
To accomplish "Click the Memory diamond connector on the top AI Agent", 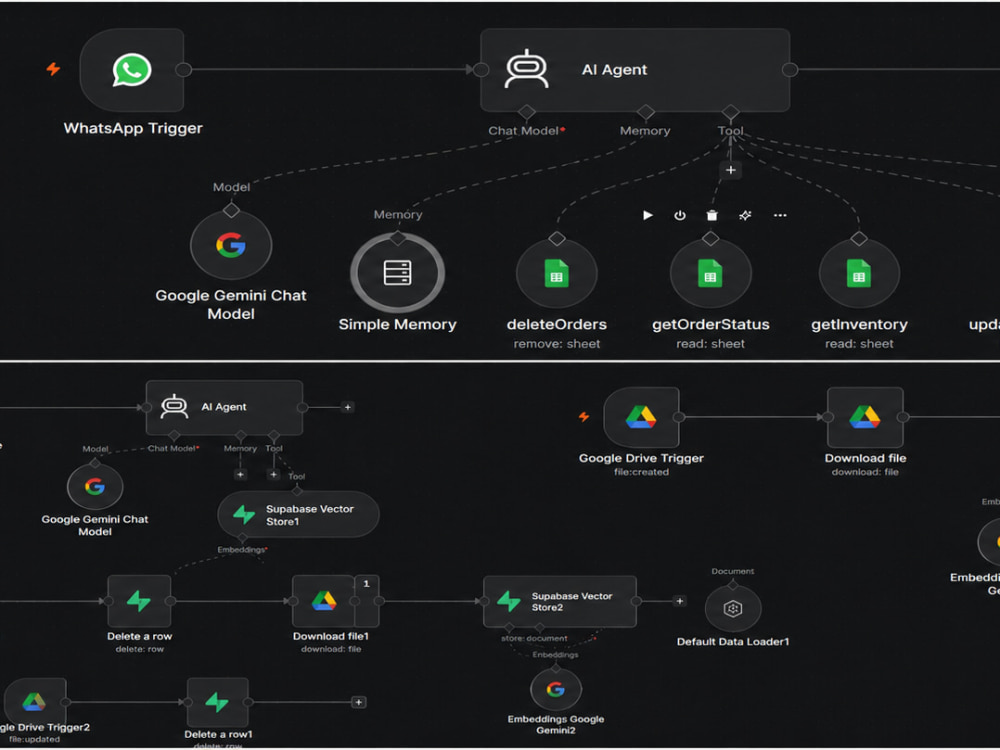I will coord(645,112).
